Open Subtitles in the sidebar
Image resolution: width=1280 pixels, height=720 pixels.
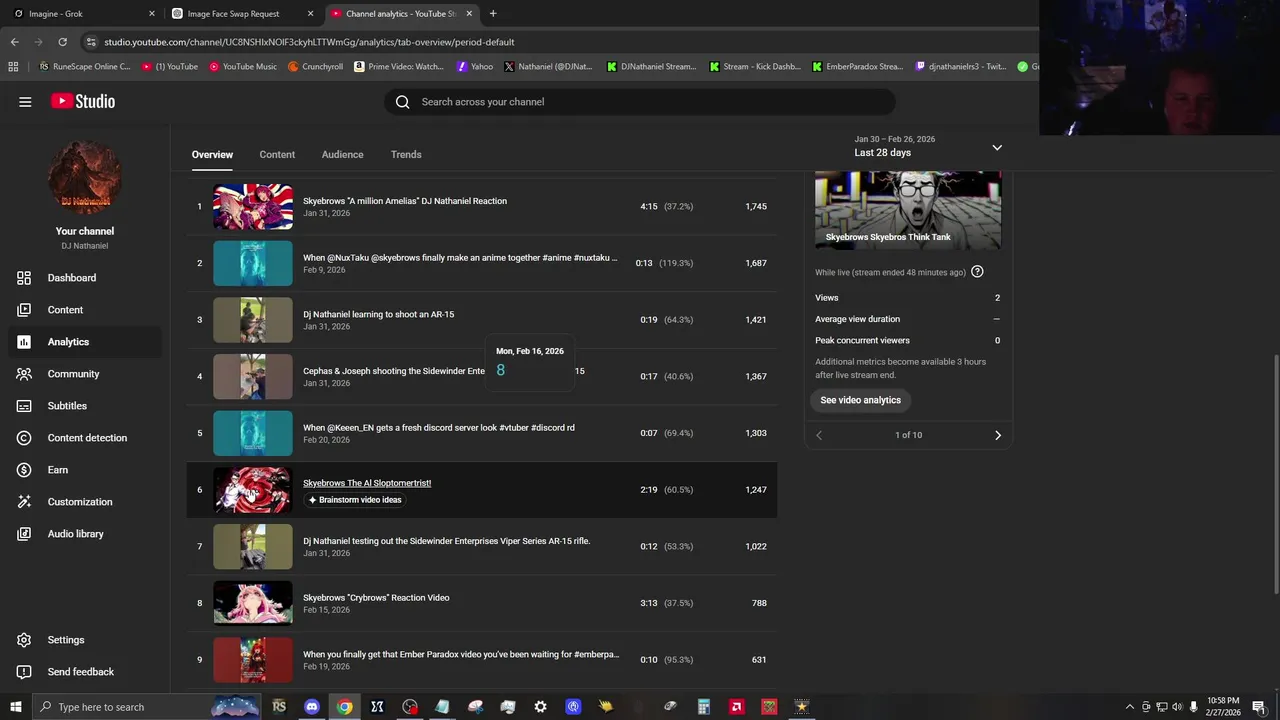(x=67, y=406)
